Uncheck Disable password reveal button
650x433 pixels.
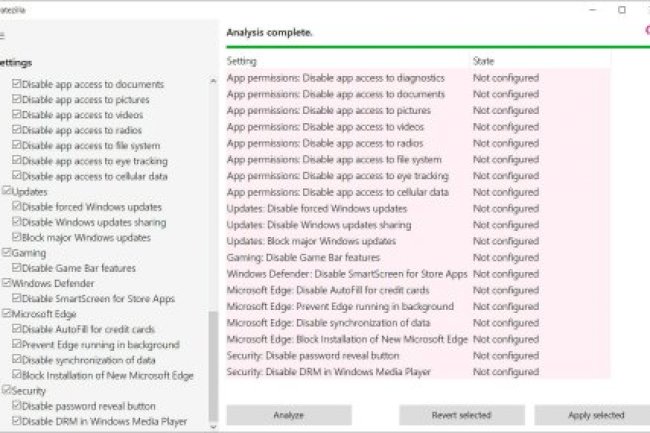(x=17, y=406)
